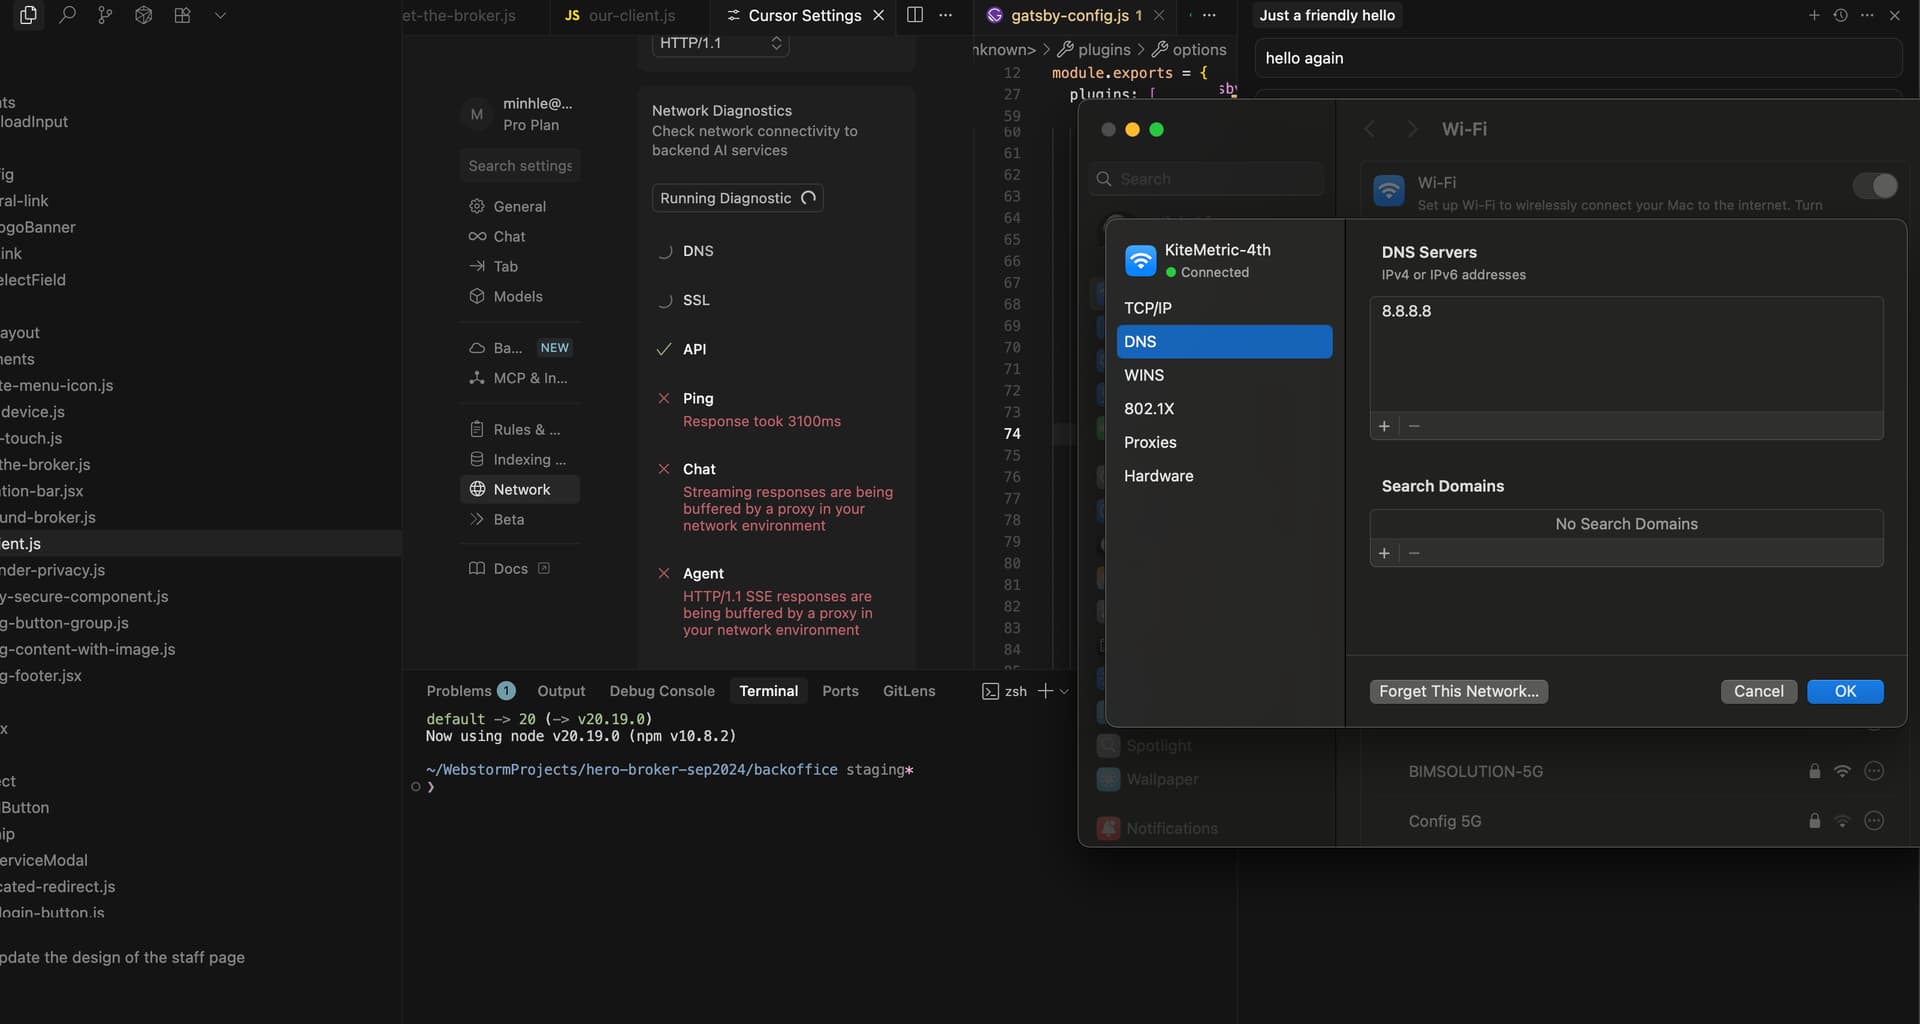Add a DNS server with plus

[x=1384, y=426]
